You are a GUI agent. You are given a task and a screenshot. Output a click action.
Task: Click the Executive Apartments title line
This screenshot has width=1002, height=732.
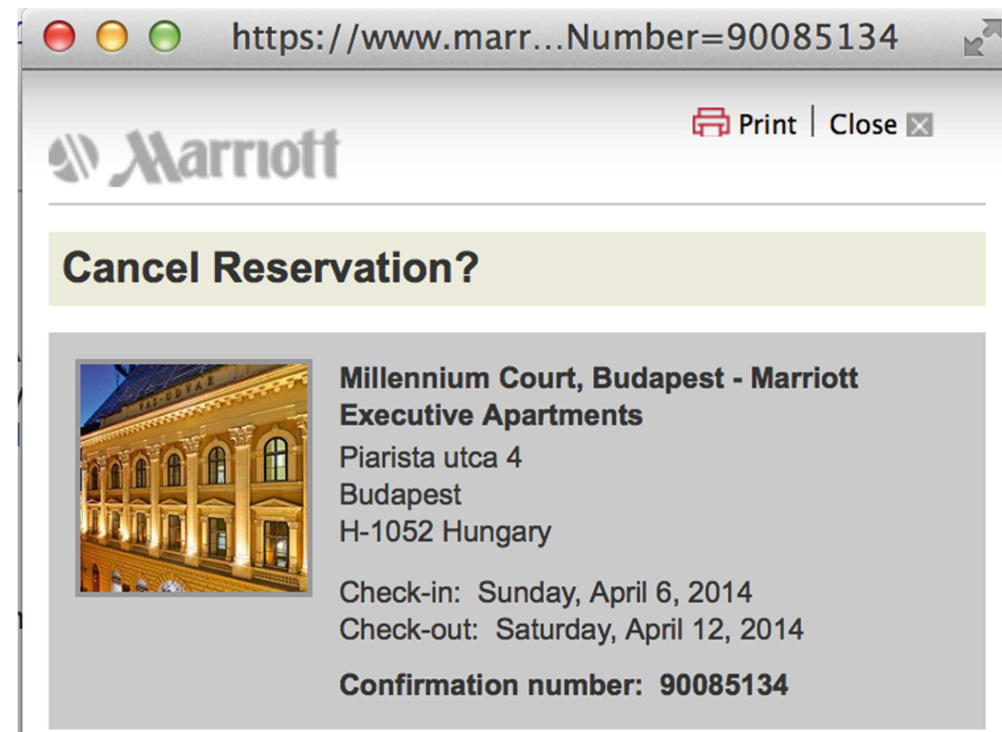point(491,416)
